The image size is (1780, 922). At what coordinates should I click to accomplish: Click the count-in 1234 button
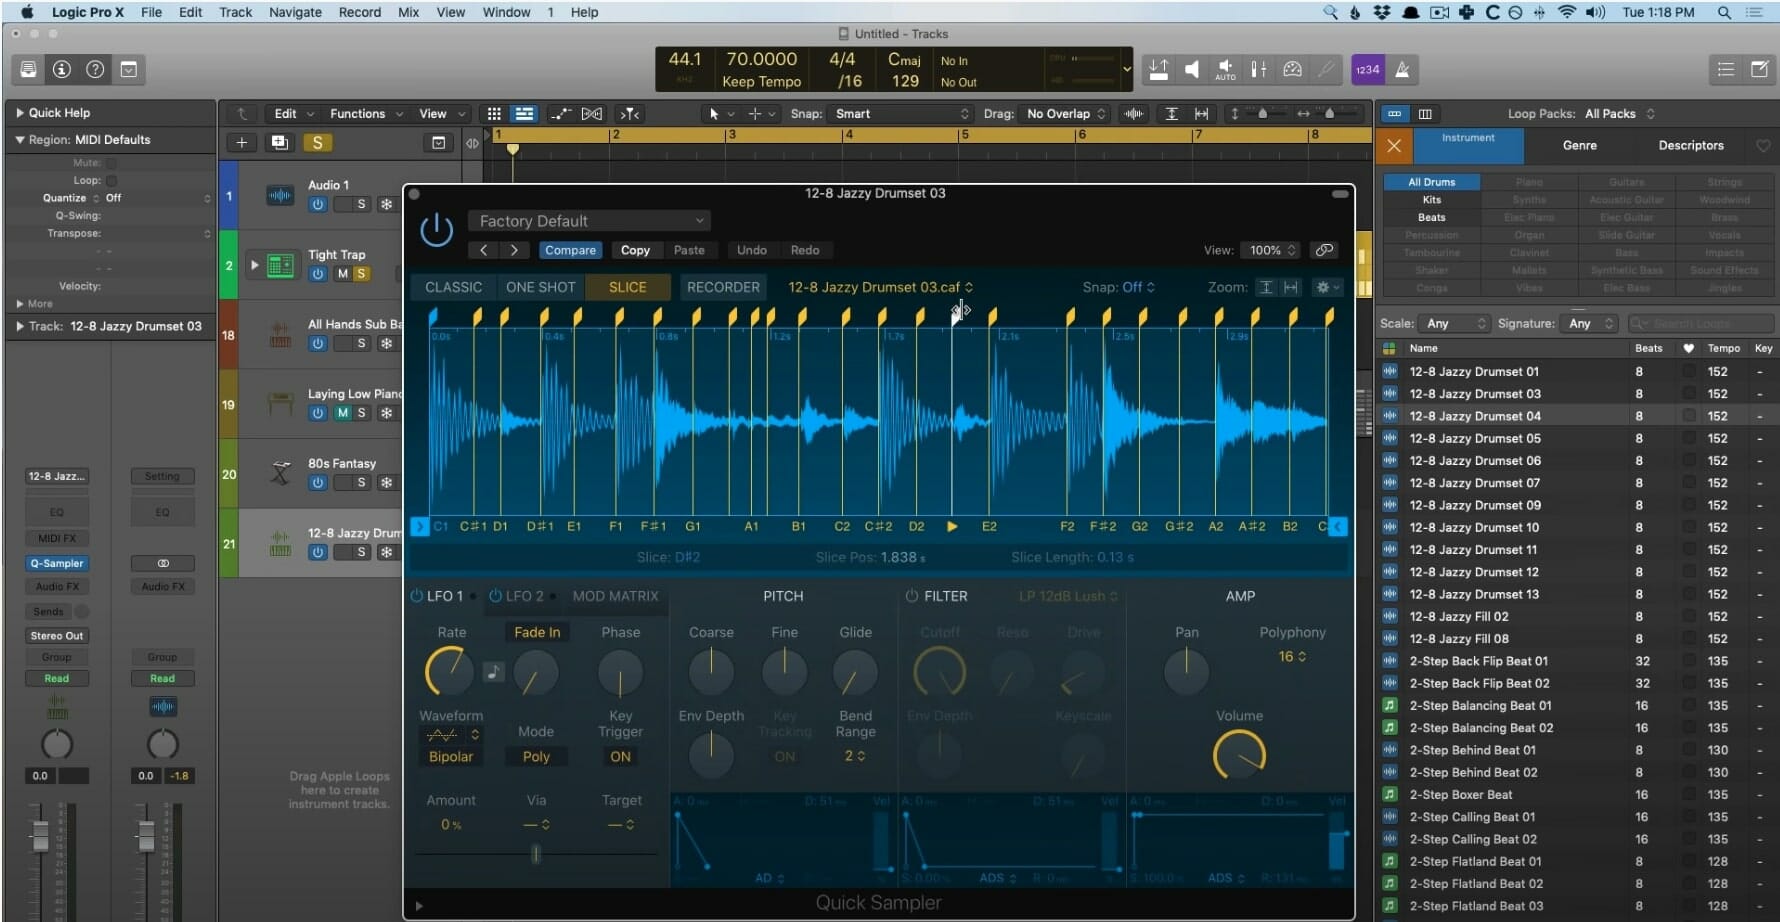pos(1366,70)
